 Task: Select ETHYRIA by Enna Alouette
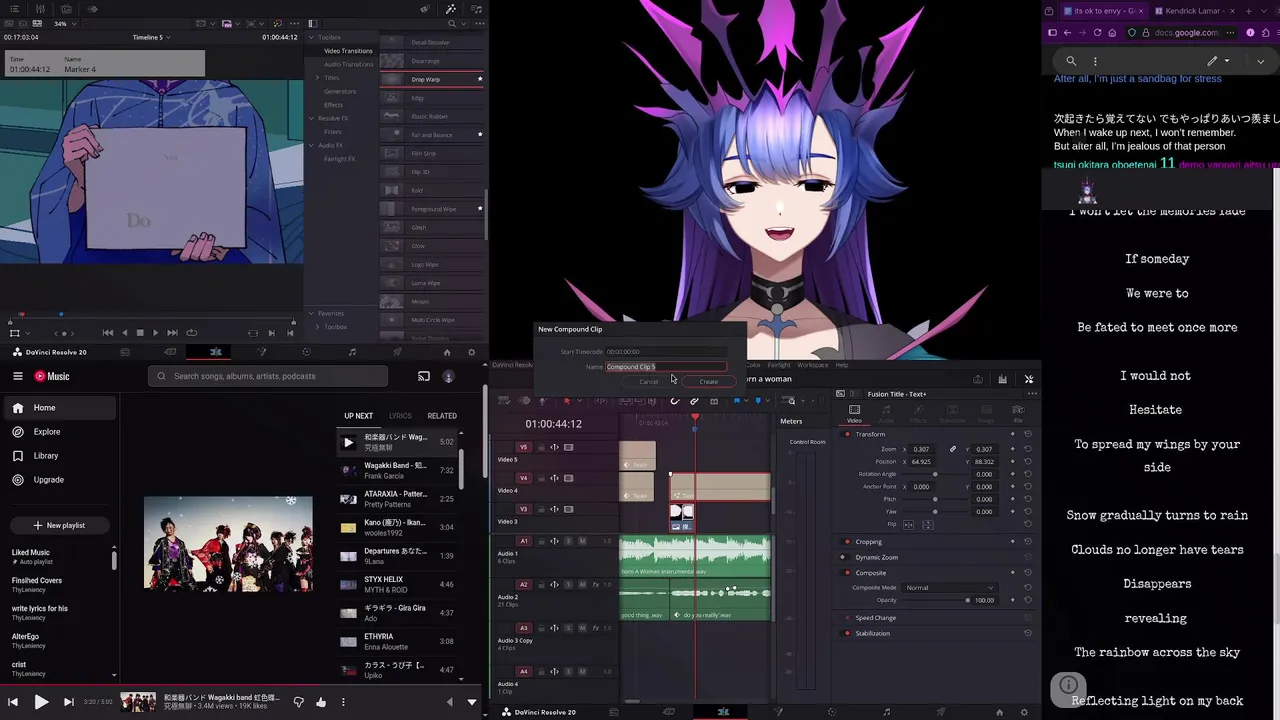point(397,641)
